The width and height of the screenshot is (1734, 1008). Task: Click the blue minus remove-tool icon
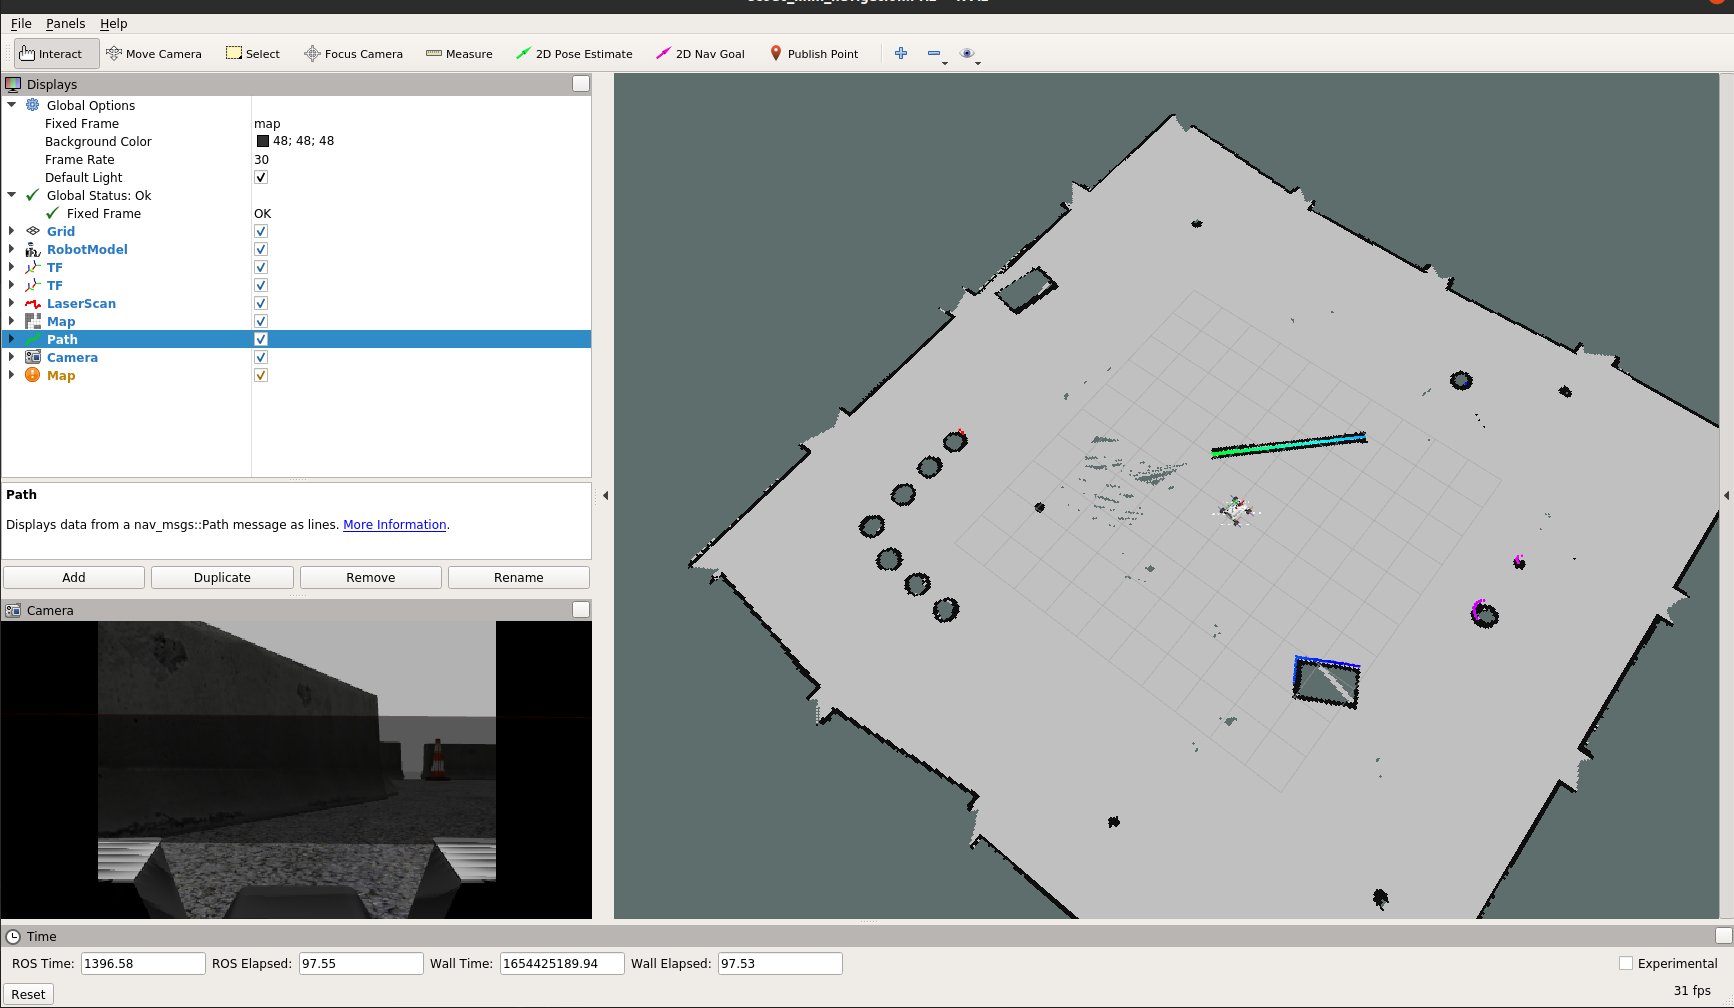pos(934,54)
